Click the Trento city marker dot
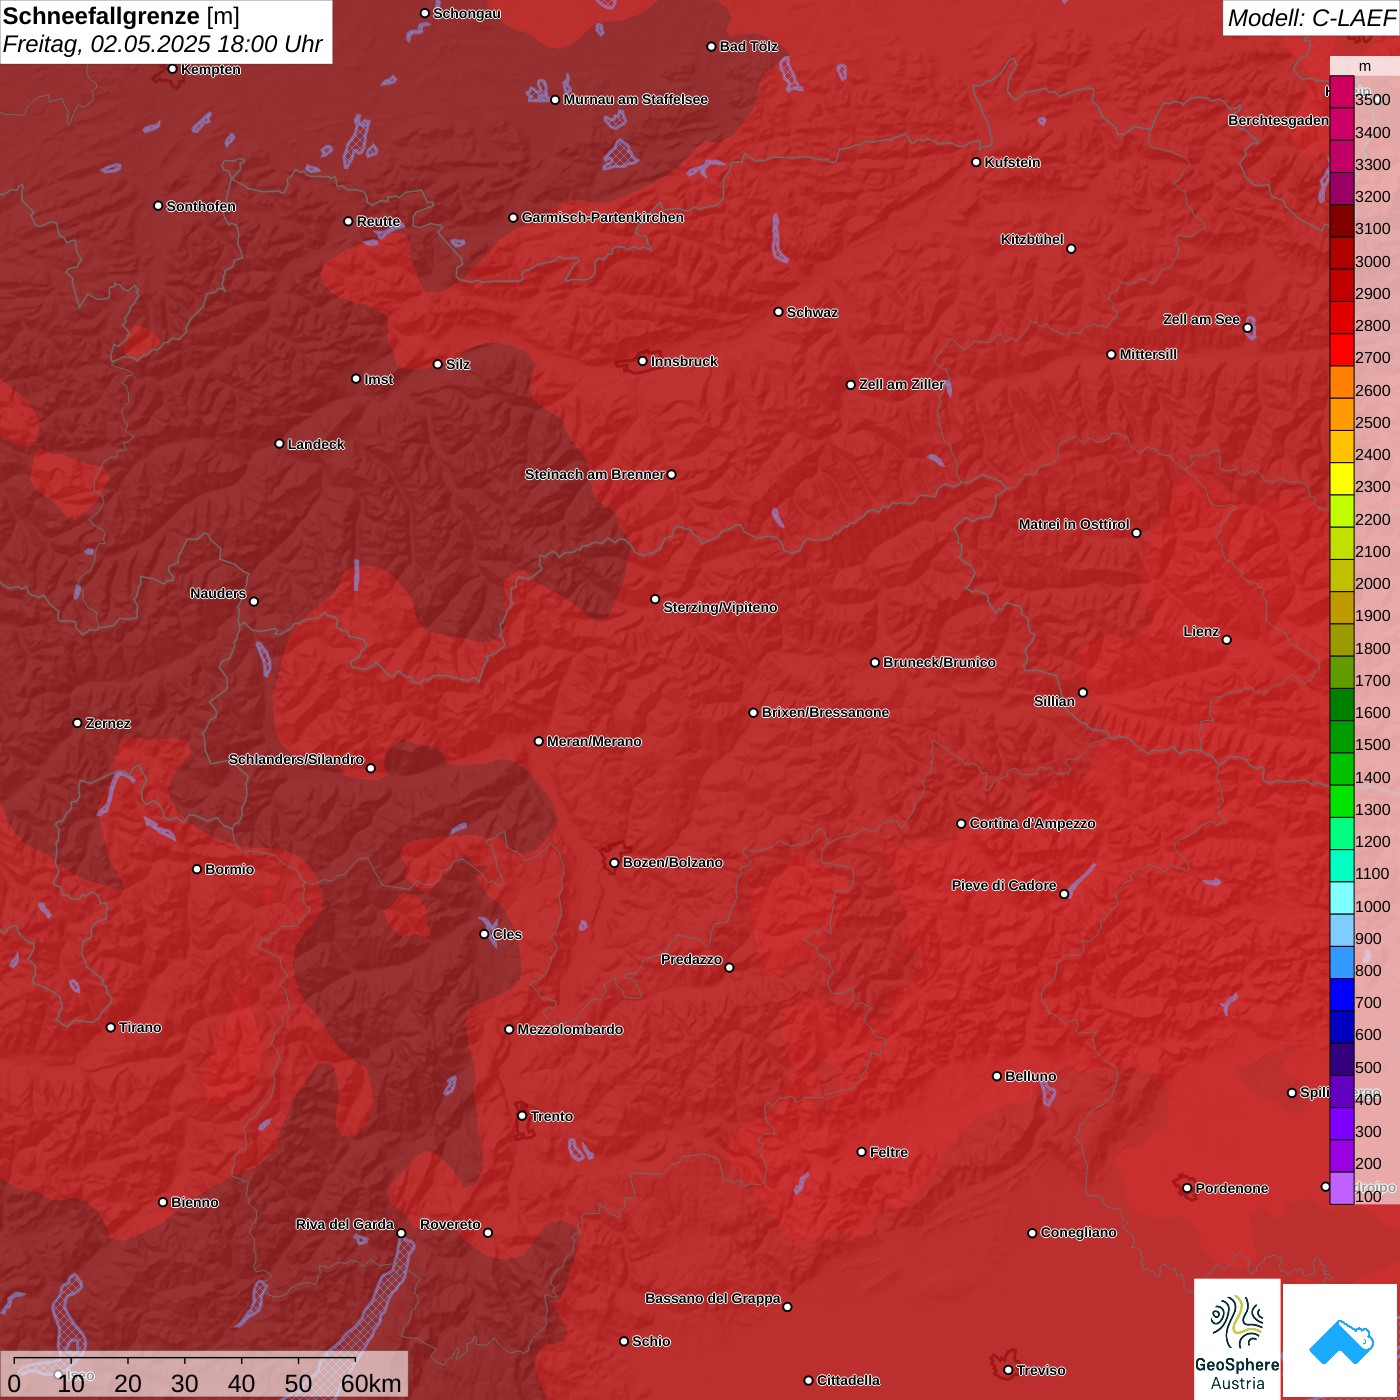The width and height of the screenshot is (1400, 1400). pos(522,1116)
